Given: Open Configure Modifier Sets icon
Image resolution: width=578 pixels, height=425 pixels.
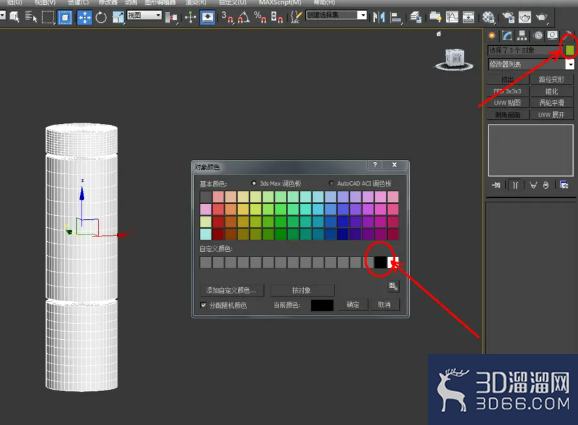Looking at the screenshot, I should (x=564, y=185).
